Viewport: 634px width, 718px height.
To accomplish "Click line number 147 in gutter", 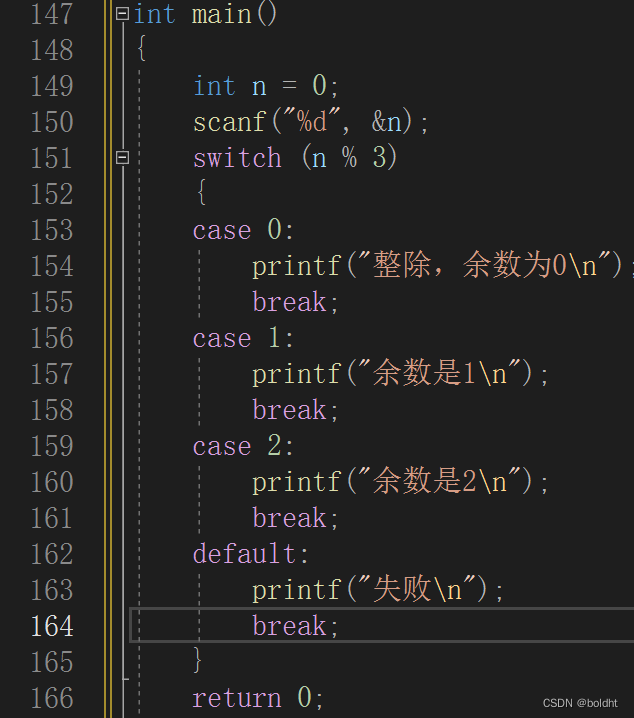I will pos(52,14).
